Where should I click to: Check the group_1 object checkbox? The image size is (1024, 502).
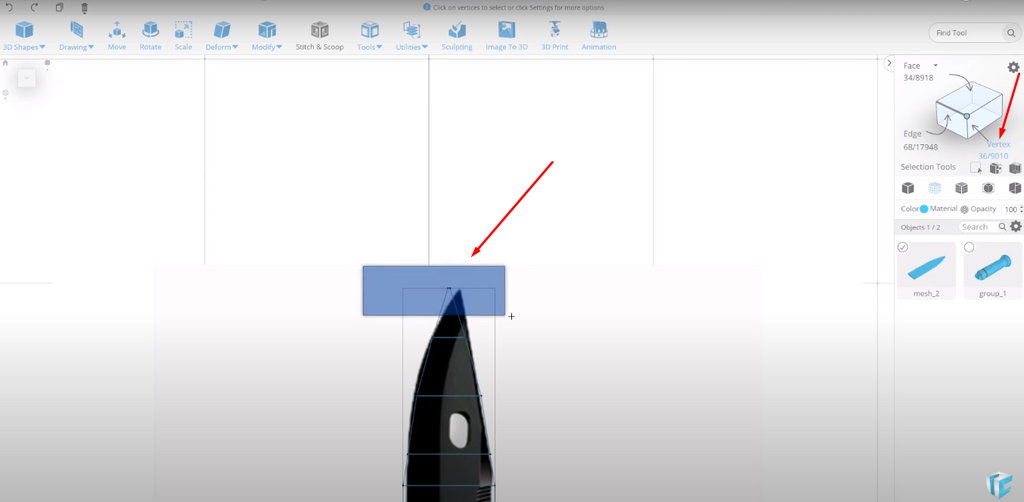969,247
